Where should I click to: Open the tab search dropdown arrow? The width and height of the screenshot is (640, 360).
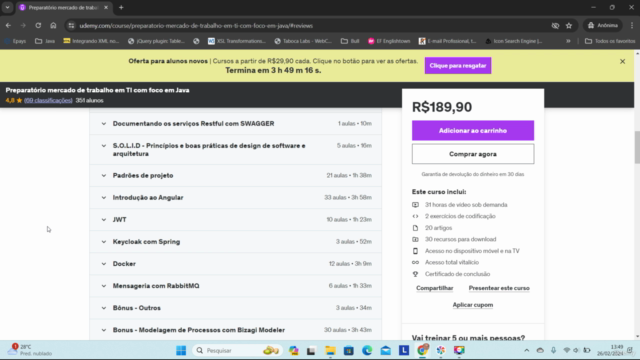click(x=7, y=7)
